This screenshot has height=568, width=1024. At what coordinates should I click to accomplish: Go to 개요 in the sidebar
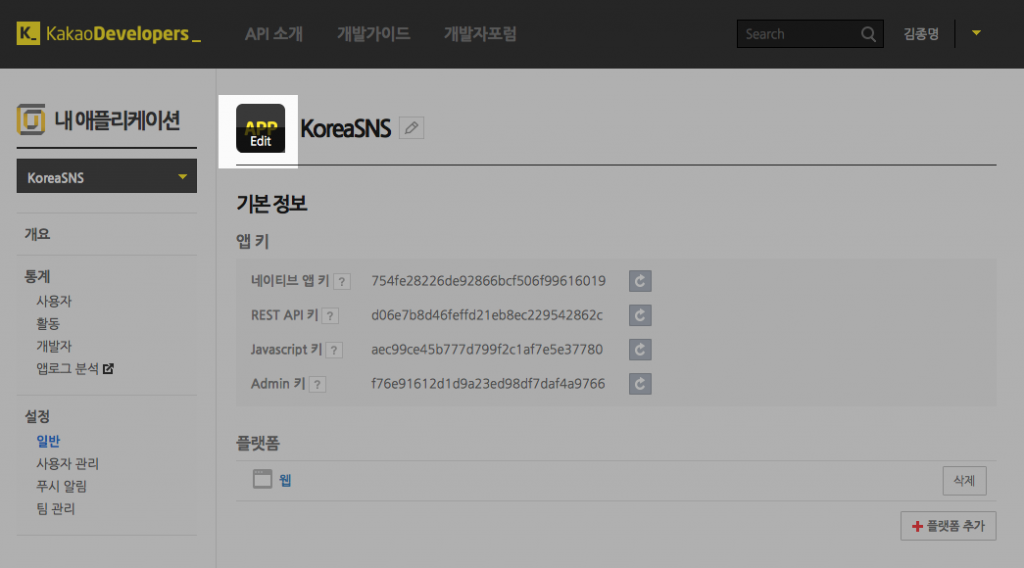point(37,234)
